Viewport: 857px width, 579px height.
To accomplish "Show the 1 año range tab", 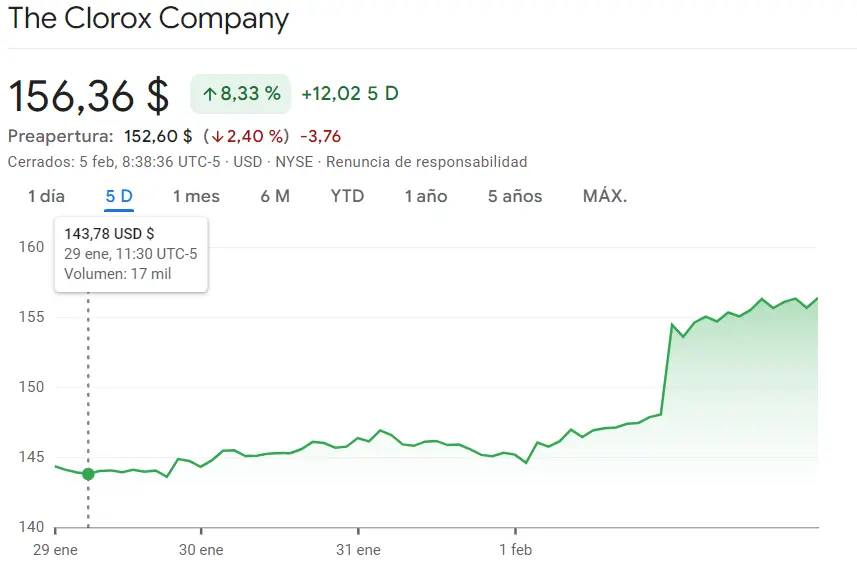I will click(x=426, y=196).
